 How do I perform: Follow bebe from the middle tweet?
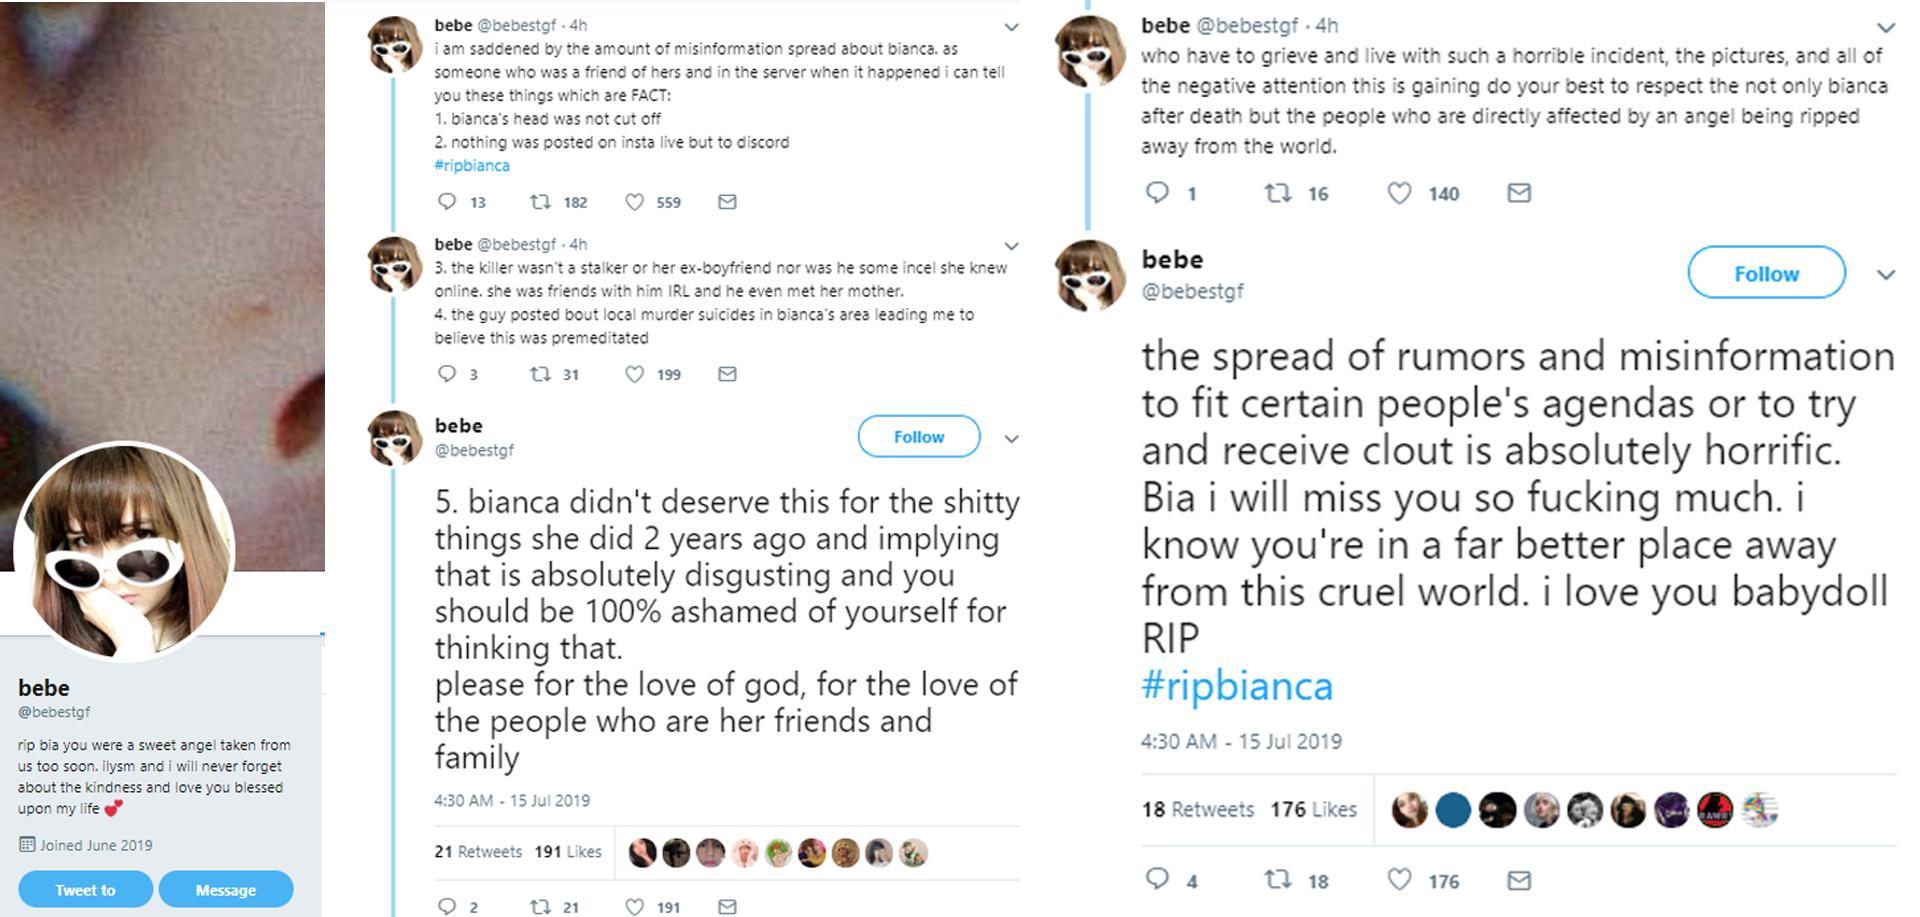pos(918,437)
